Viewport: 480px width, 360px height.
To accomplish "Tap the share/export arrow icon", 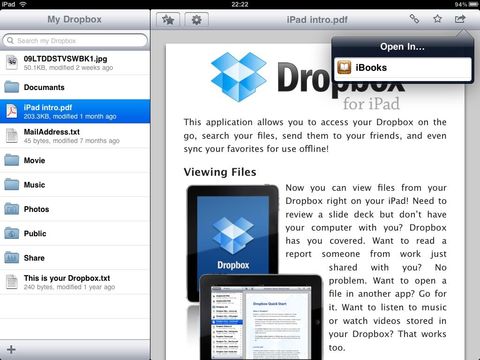I will pyautogui.click(x=460, y=19).
